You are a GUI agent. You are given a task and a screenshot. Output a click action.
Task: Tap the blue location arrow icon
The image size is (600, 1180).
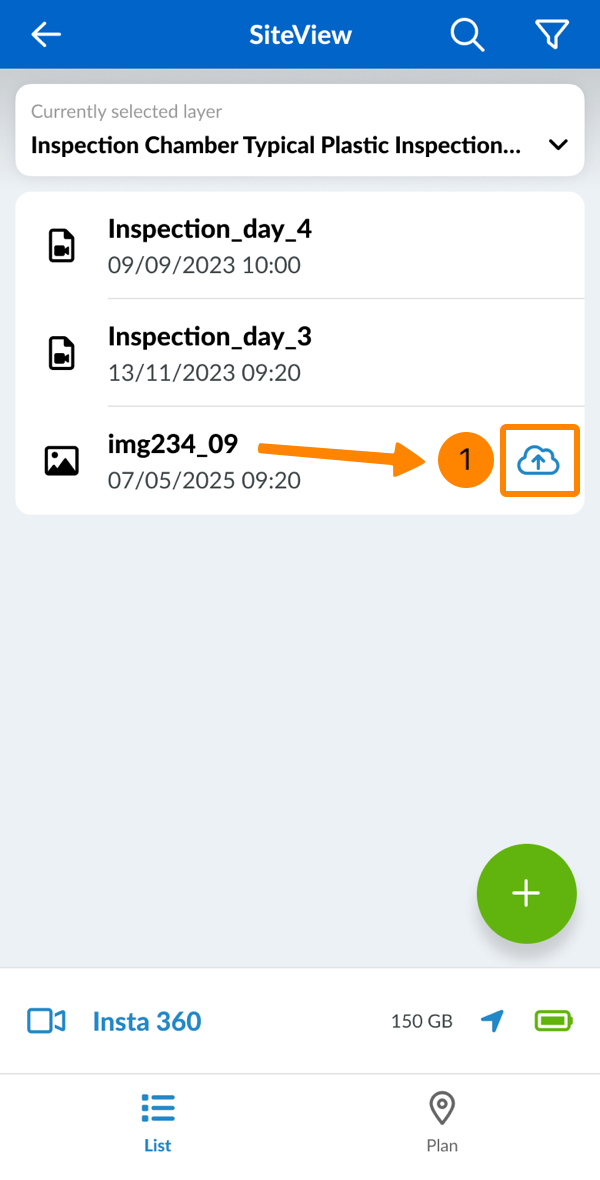[492, 1021]
